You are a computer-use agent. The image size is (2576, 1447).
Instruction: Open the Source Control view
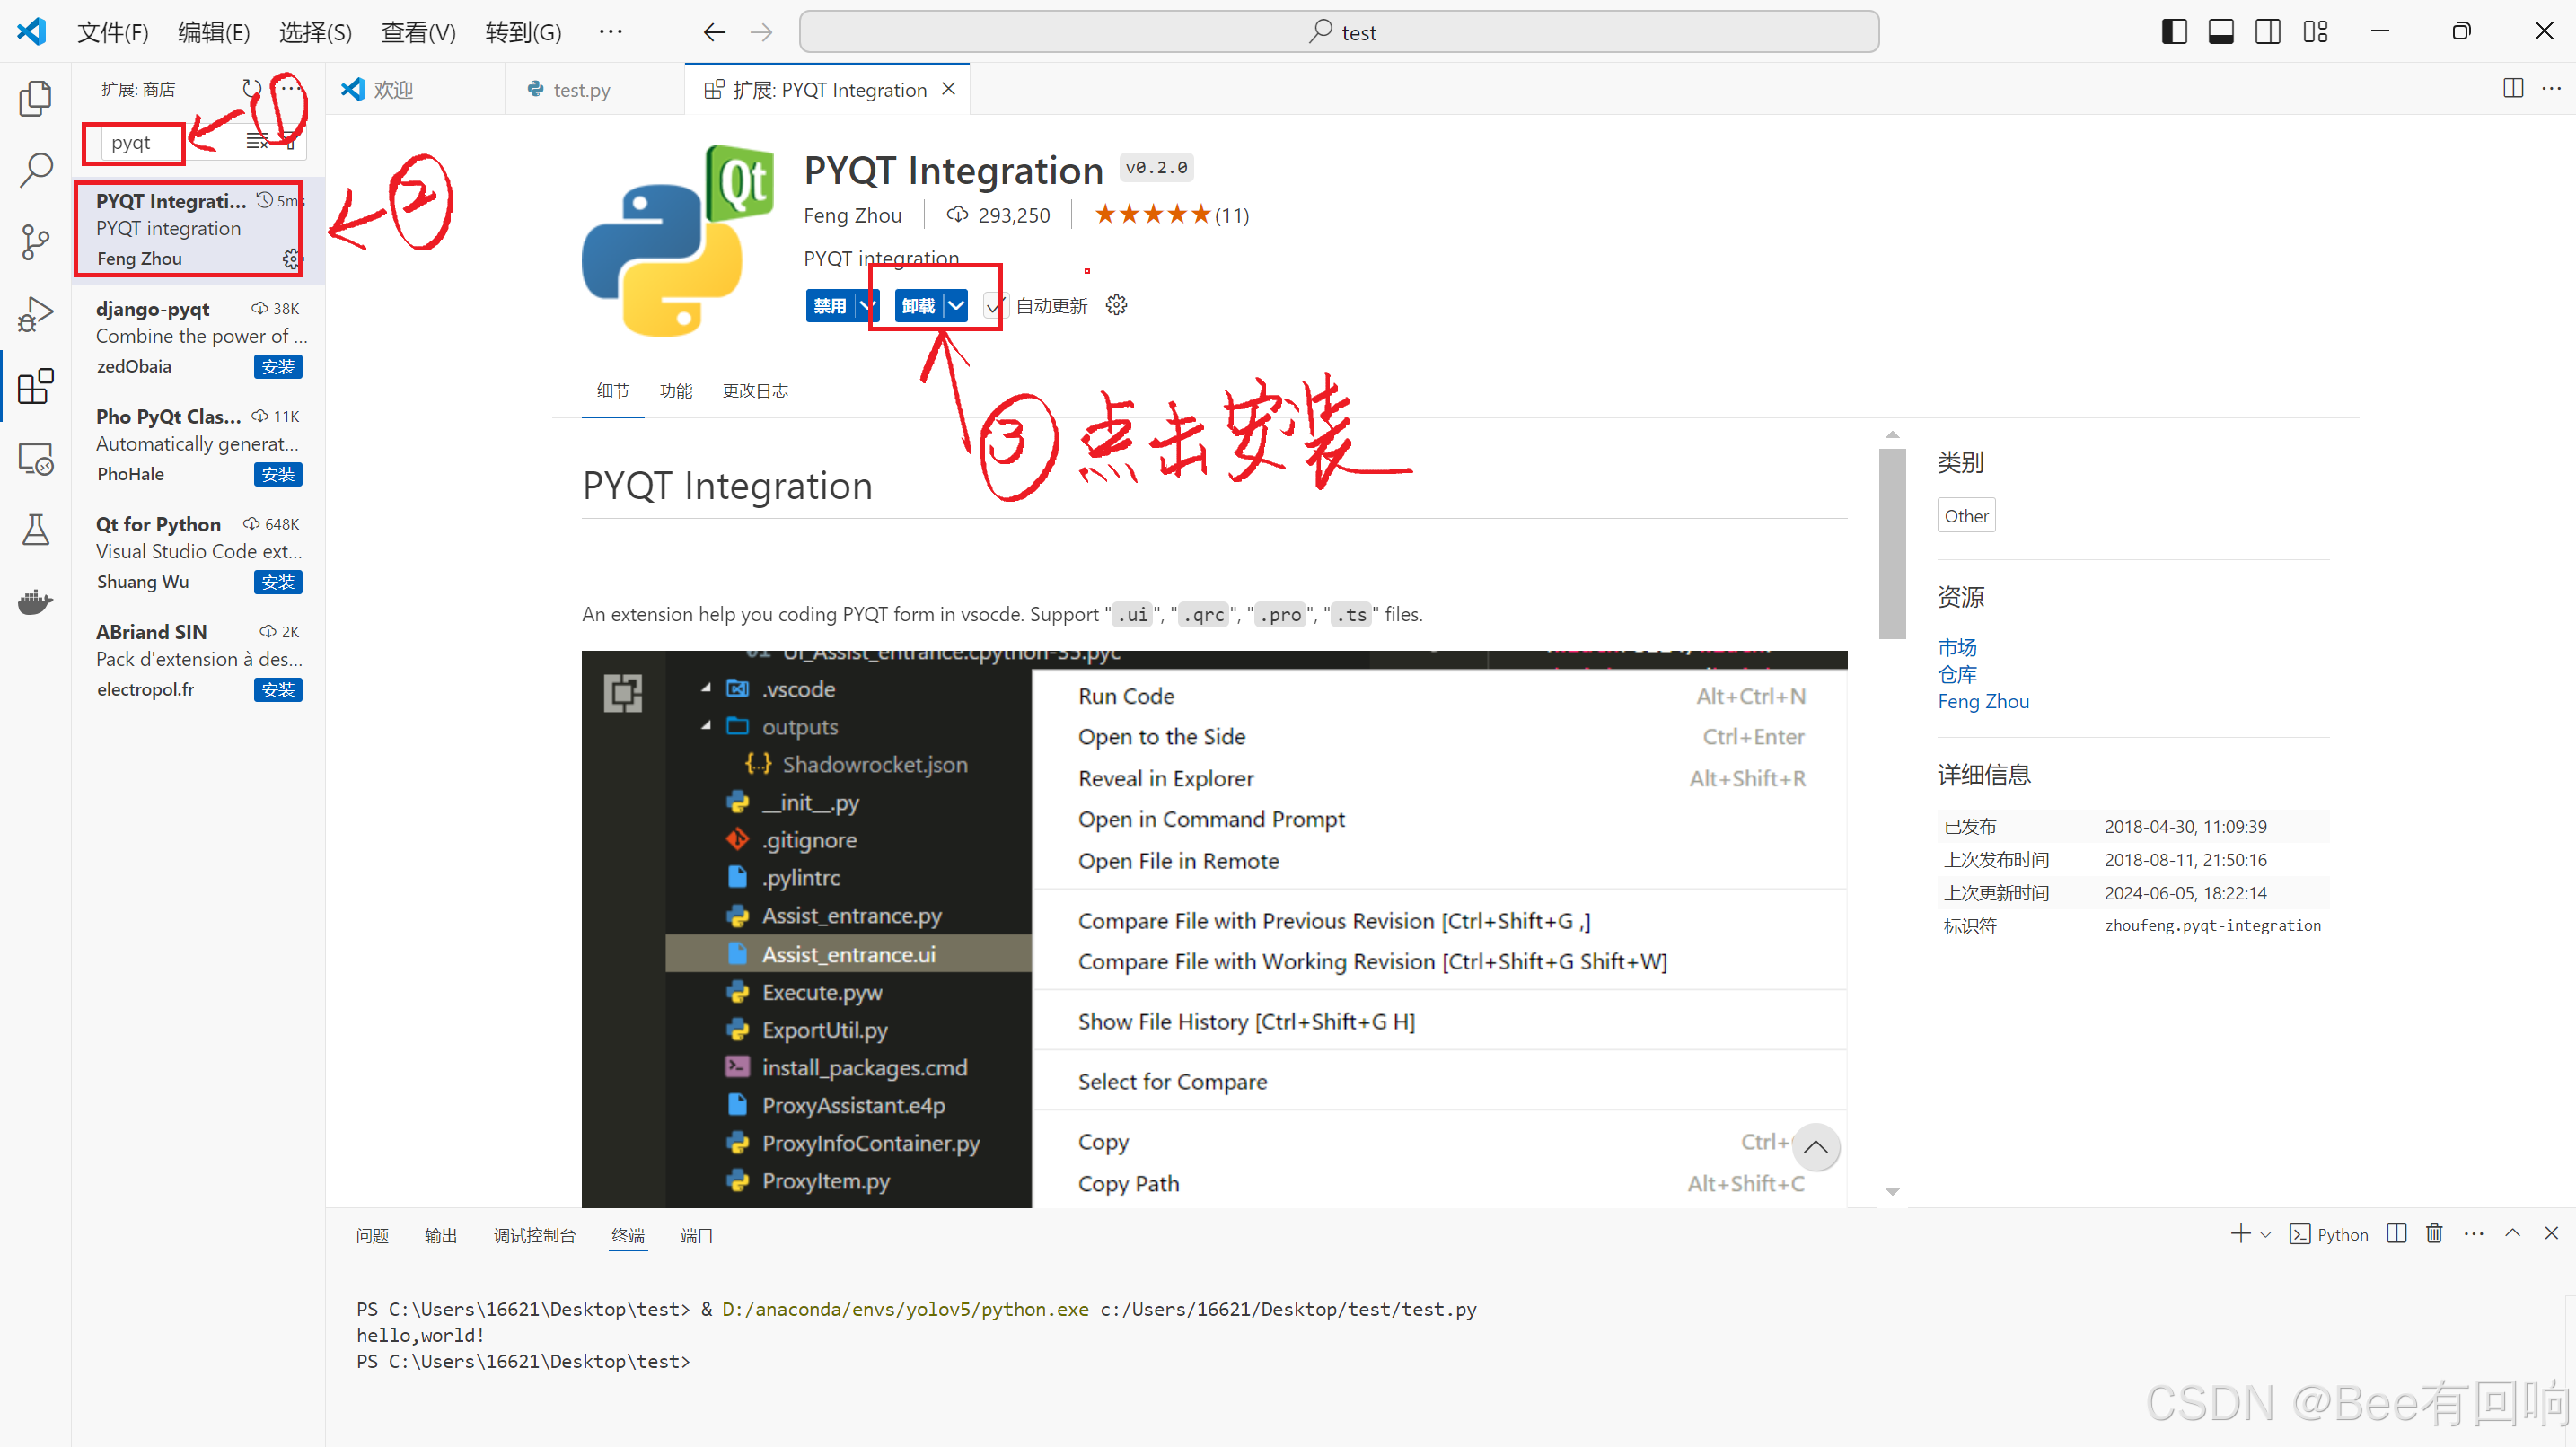(x=36, y=242)
